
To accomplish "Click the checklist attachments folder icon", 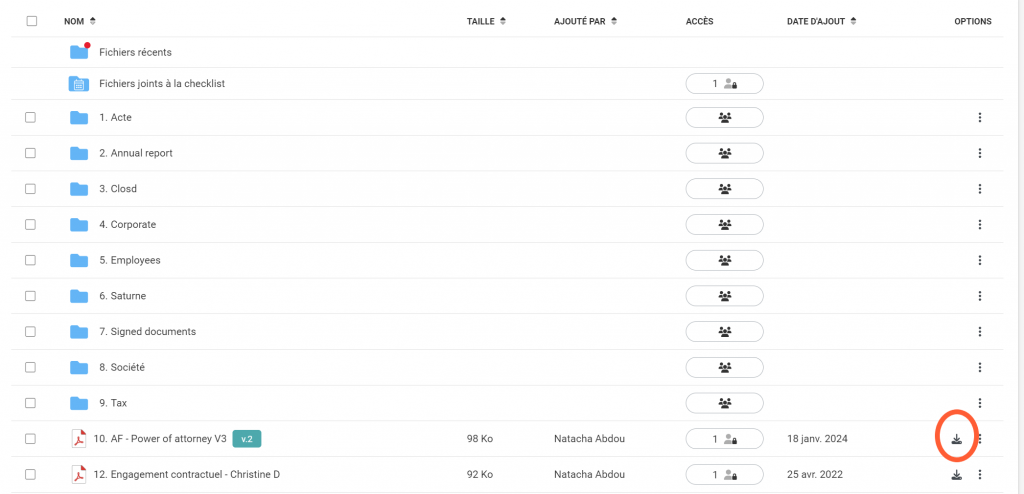I will (x=79, y=84).
